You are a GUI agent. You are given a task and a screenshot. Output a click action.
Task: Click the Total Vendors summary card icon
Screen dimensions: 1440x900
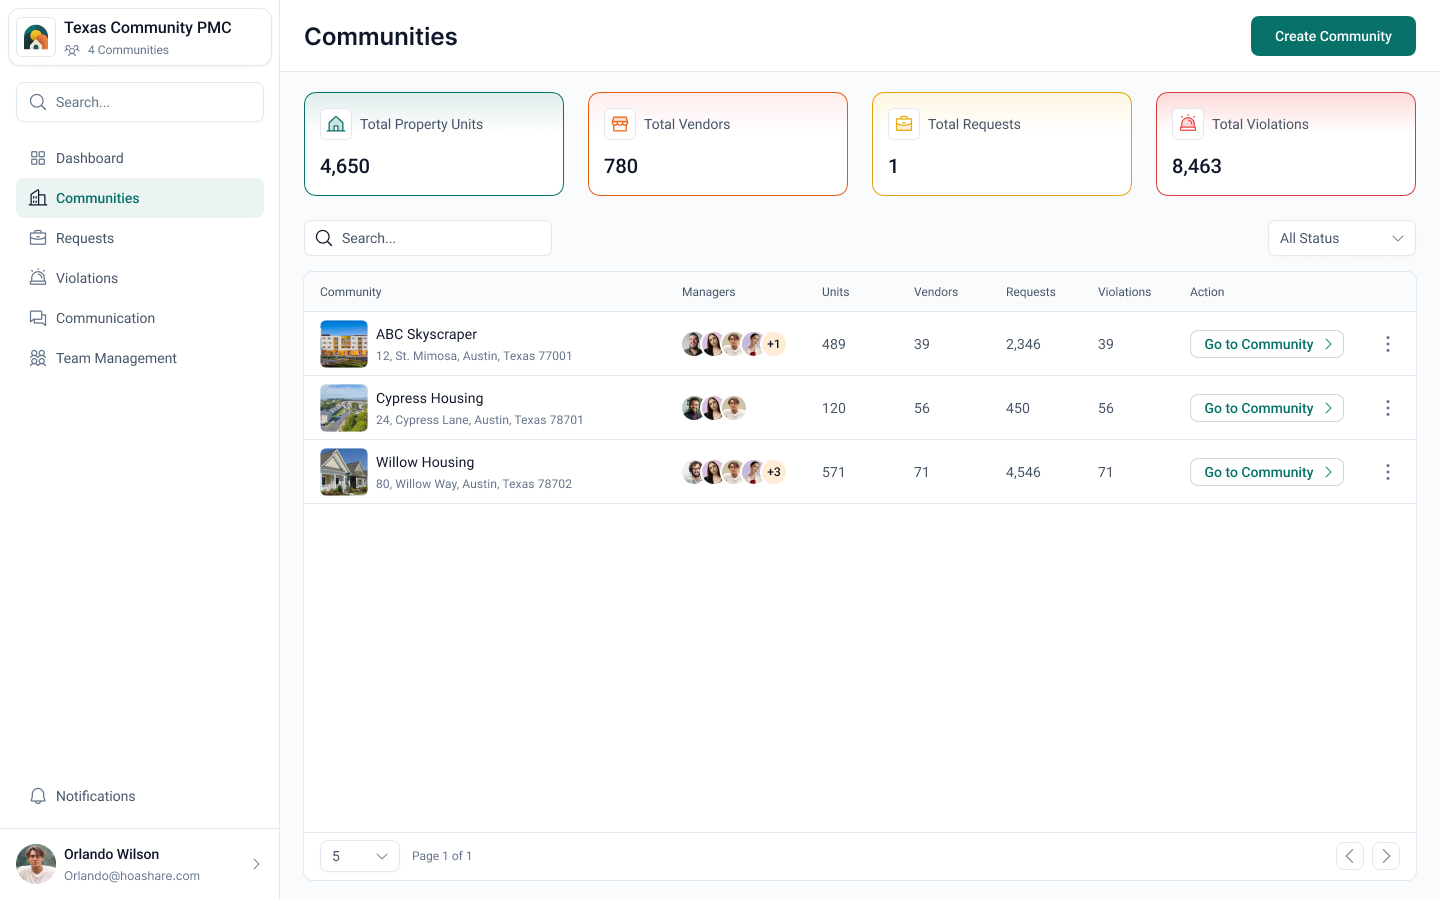pyautogui.click(x=620, y=123)
